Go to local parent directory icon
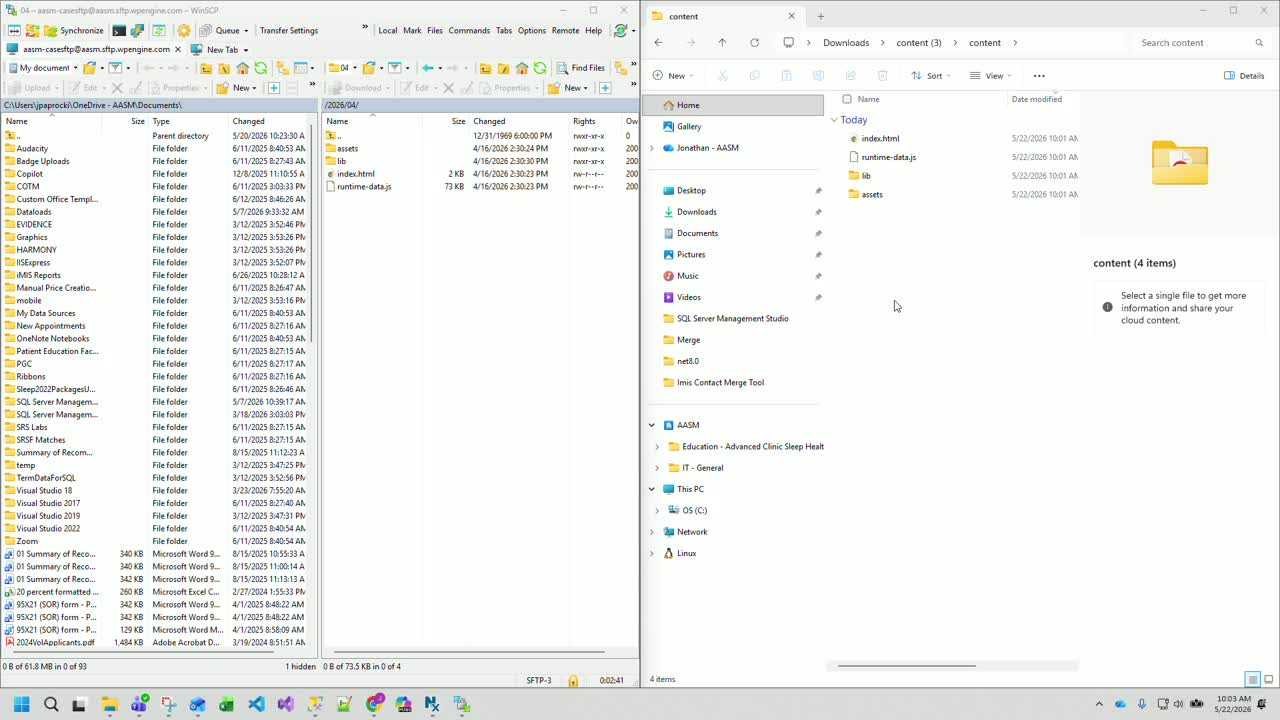The height and width of the screenshot is (720, 1280). [206, 68]
